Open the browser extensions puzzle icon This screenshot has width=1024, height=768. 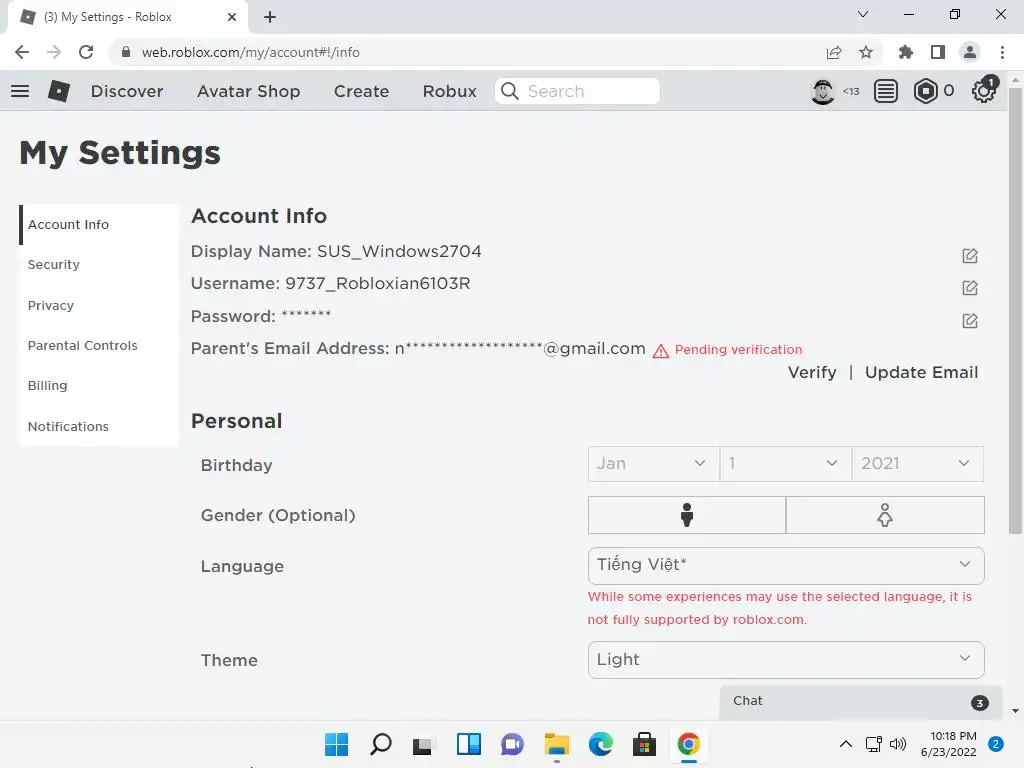click(x=906, y=52)
